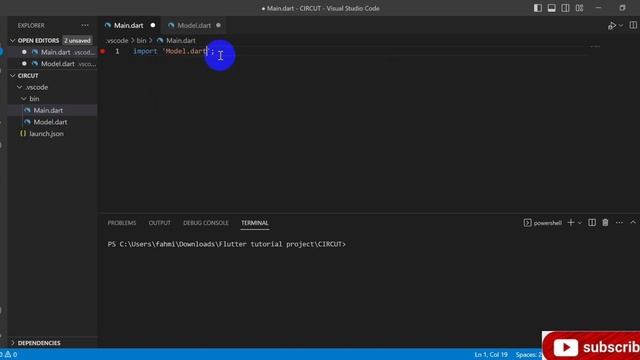Click the 2 unsaved badge

(x=77, y=40)
